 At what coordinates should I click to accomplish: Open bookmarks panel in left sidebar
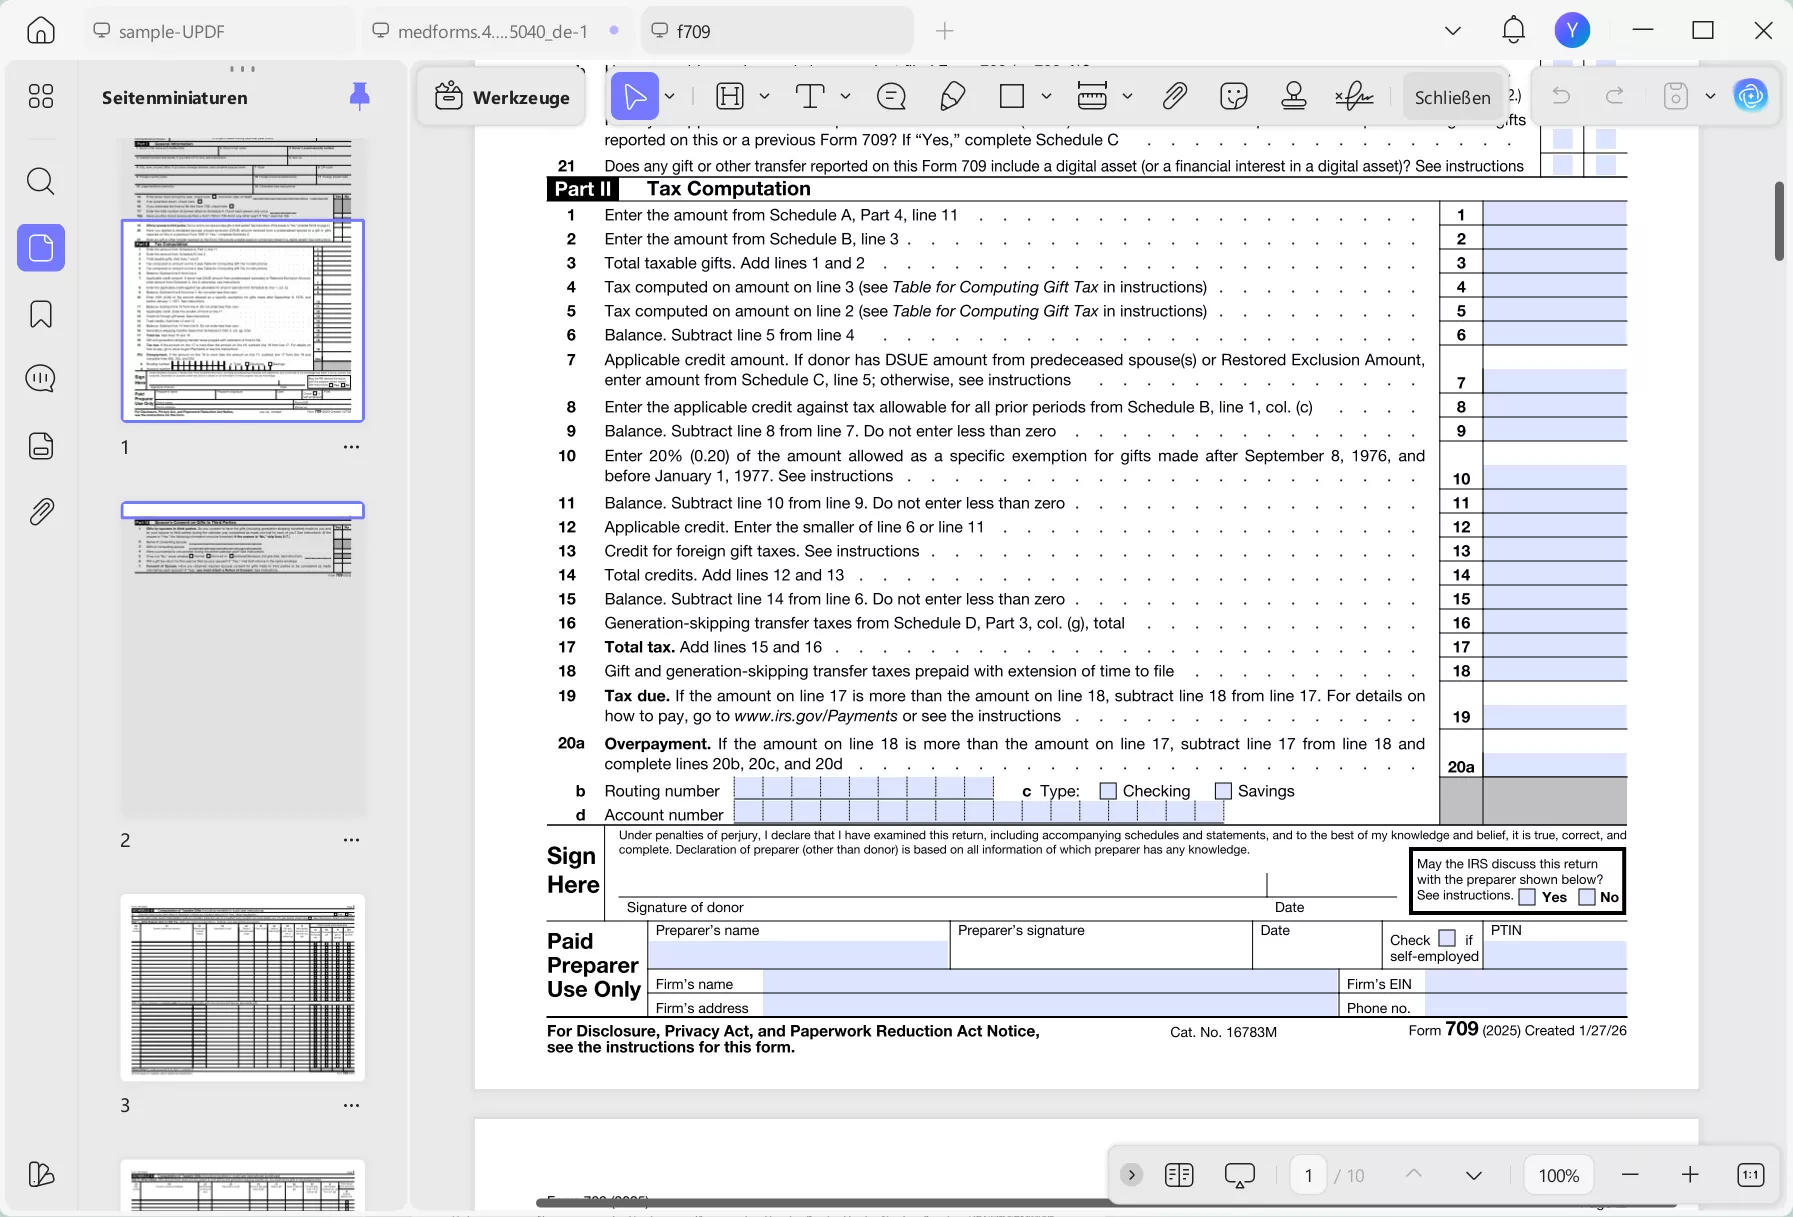pos(41,314)
